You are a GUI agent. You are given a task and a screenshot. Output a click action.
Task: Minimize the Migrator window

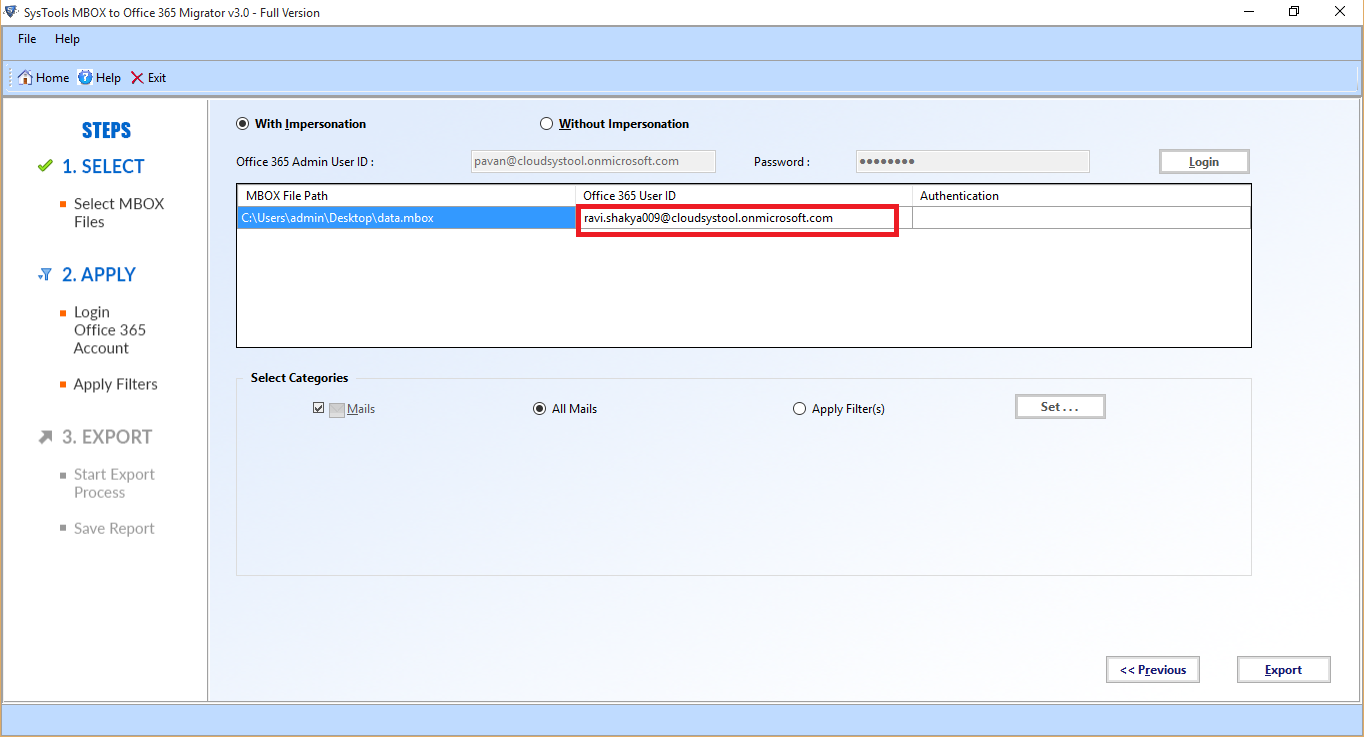pyautogui.click(x=1248, y=12)
